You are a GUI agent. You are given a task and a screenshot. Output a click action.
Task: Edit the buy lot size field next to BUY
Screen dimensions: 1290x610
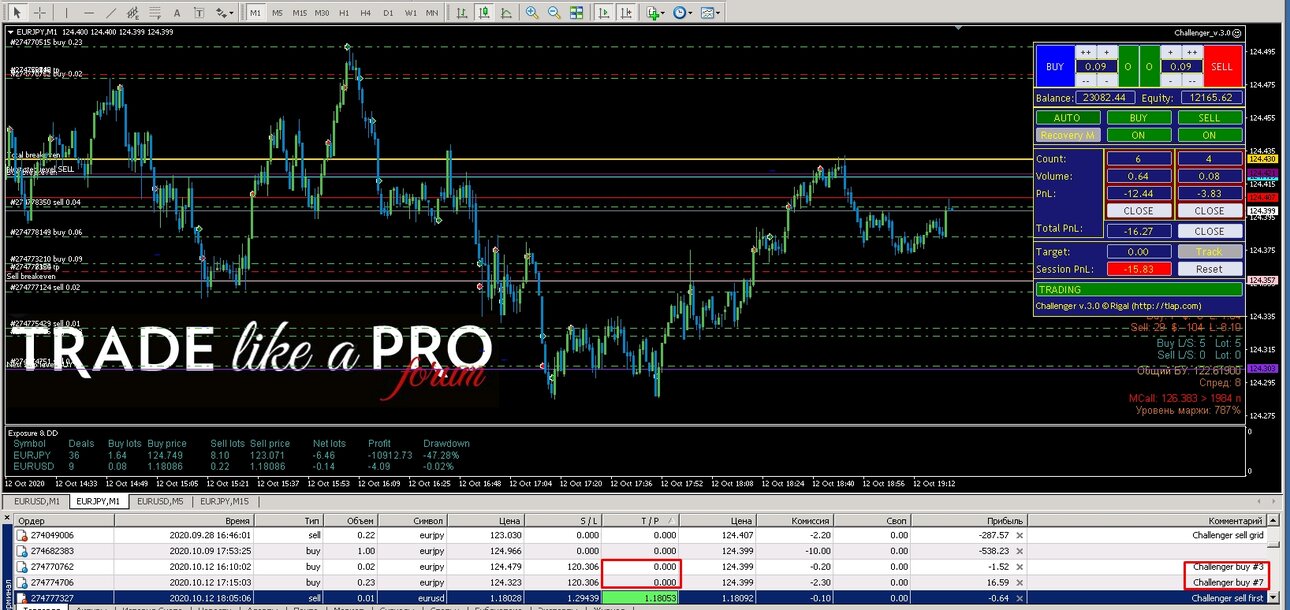[x=1096, y=67]
